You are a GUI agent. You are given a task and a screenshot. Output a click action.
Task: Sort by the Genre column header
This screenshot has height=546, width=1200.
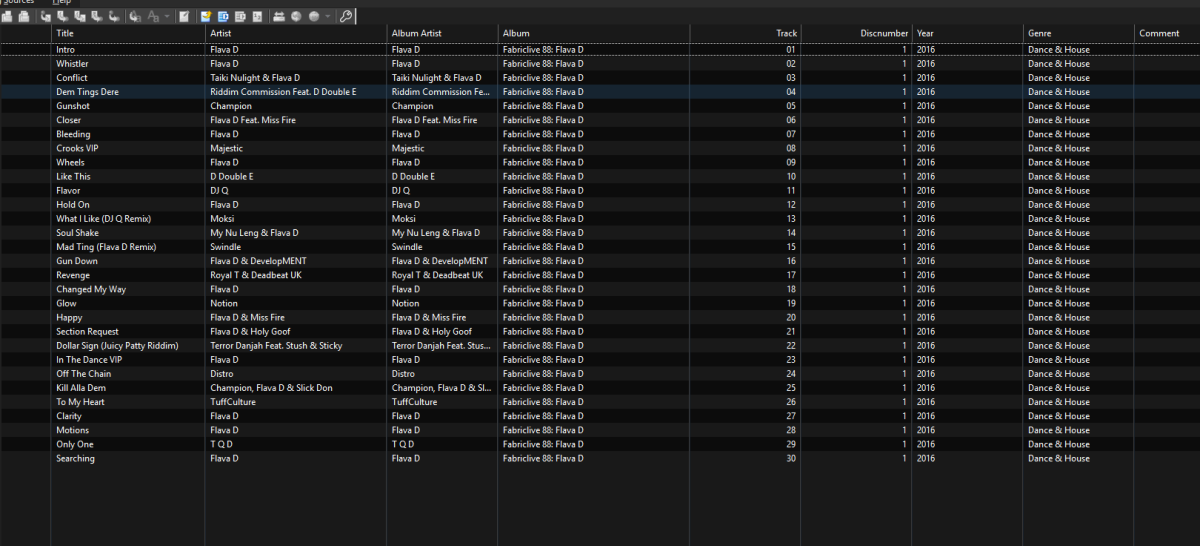[1078, 33]
